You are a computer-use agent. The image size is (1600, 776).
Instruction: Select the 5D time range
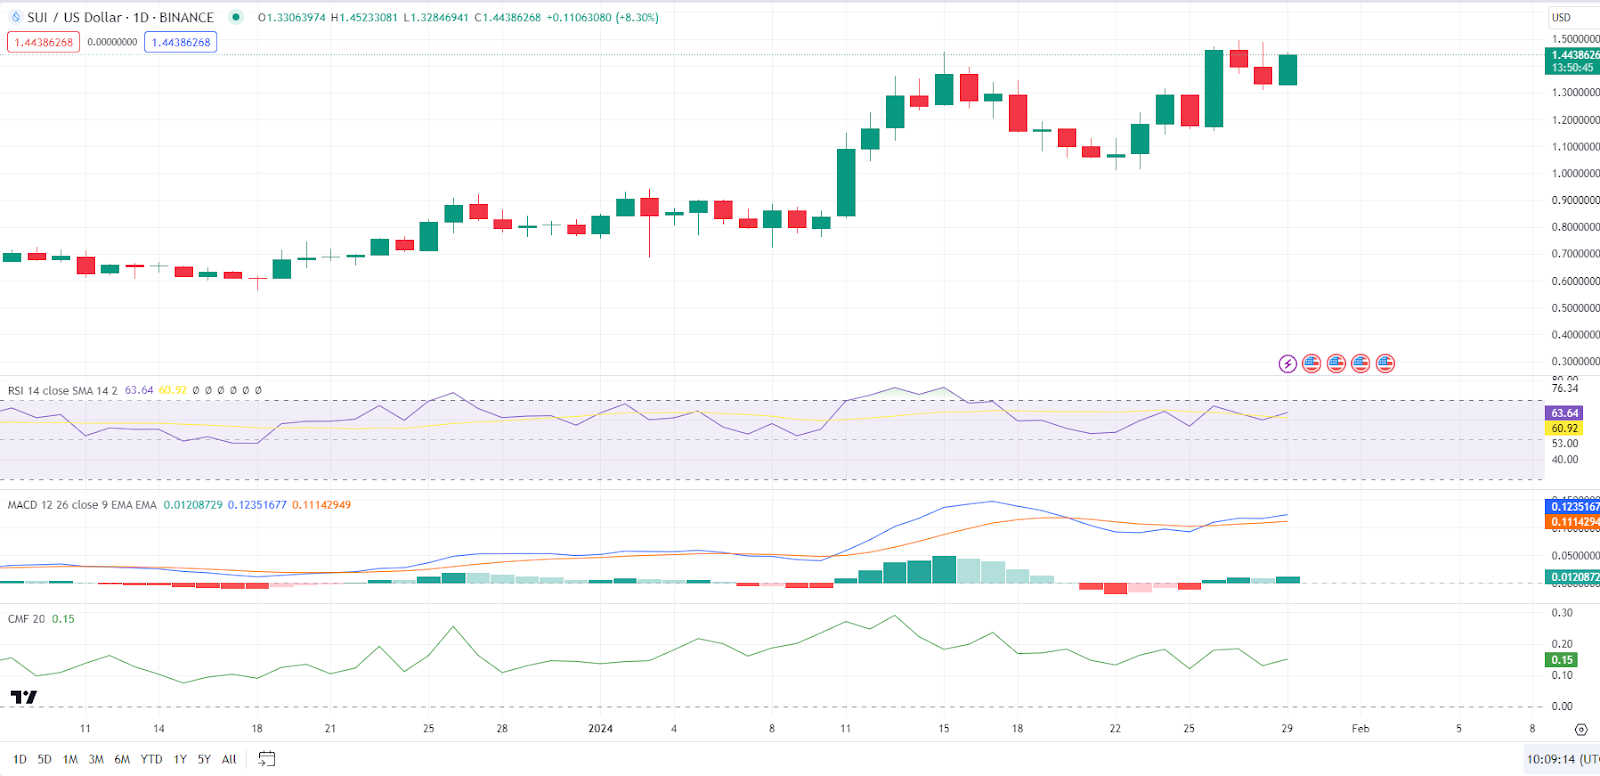[44, 759]
